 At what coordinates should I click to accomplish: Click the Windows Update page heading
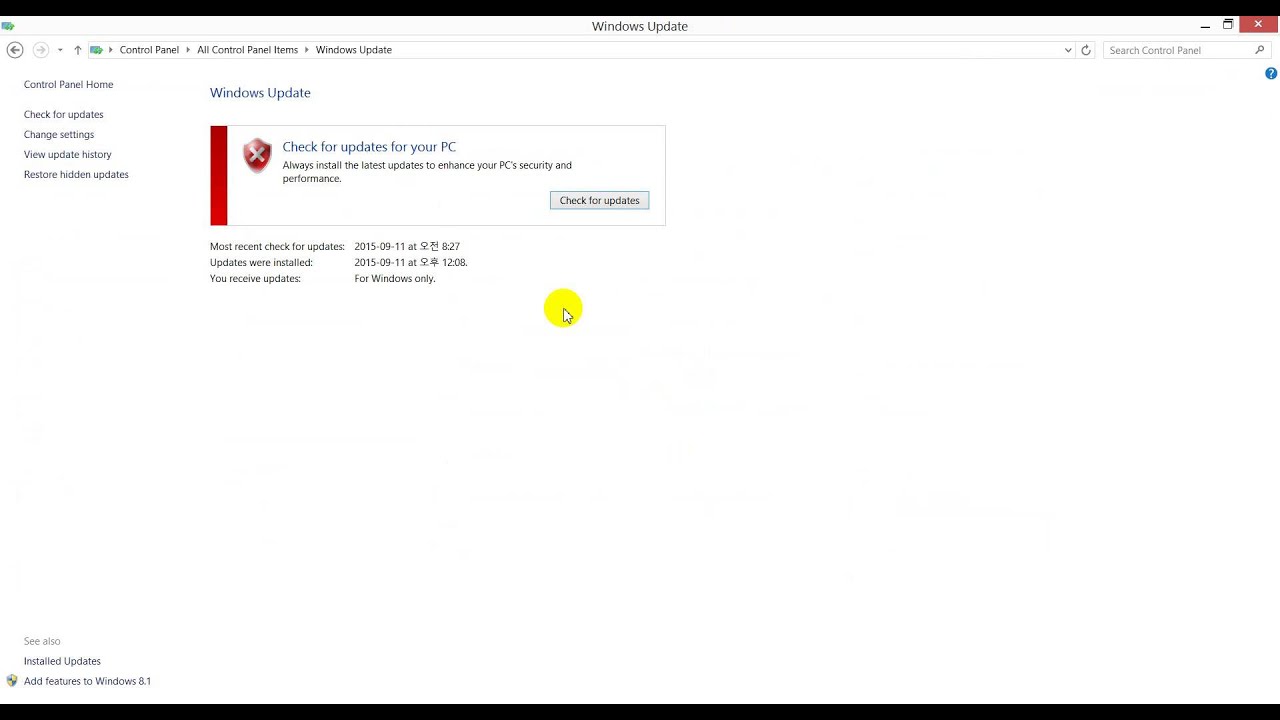click(260, 93)
